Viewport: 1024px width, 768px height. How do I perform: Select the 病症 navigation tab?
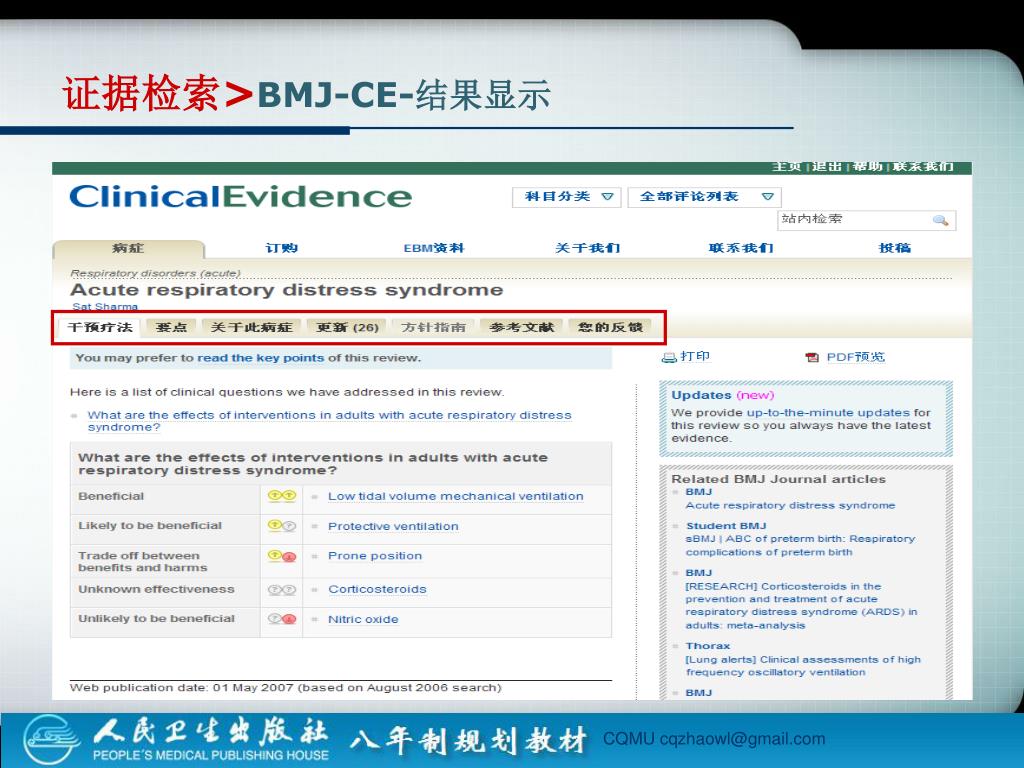coord(128,248)
